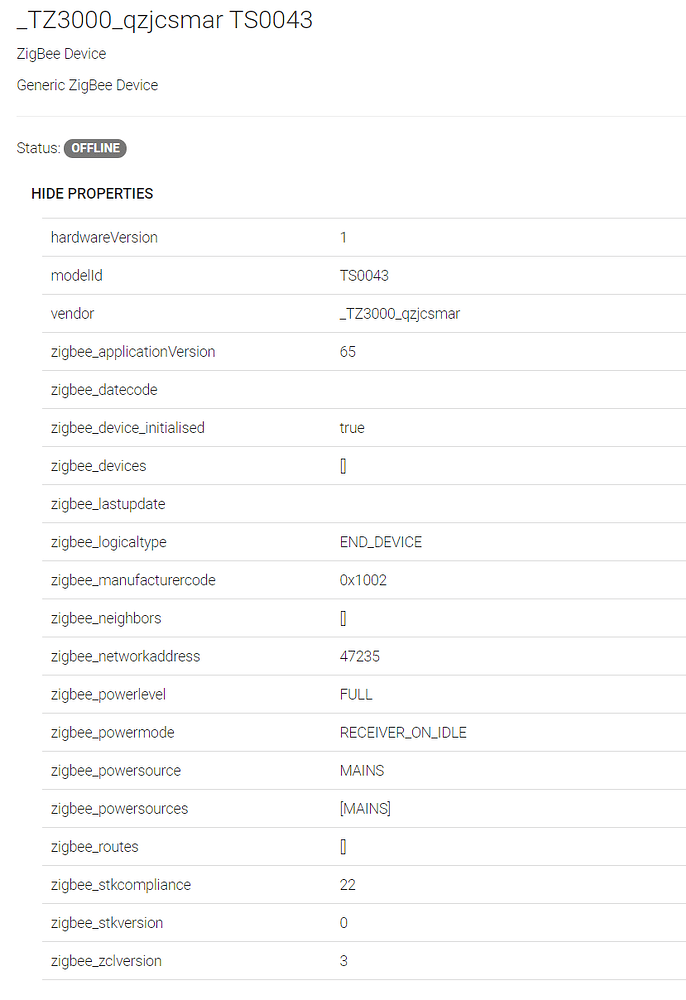Select the zigbee_logicaltype END_DEVICE value
Screen dimensions: 686x1000
click(381, 541)
